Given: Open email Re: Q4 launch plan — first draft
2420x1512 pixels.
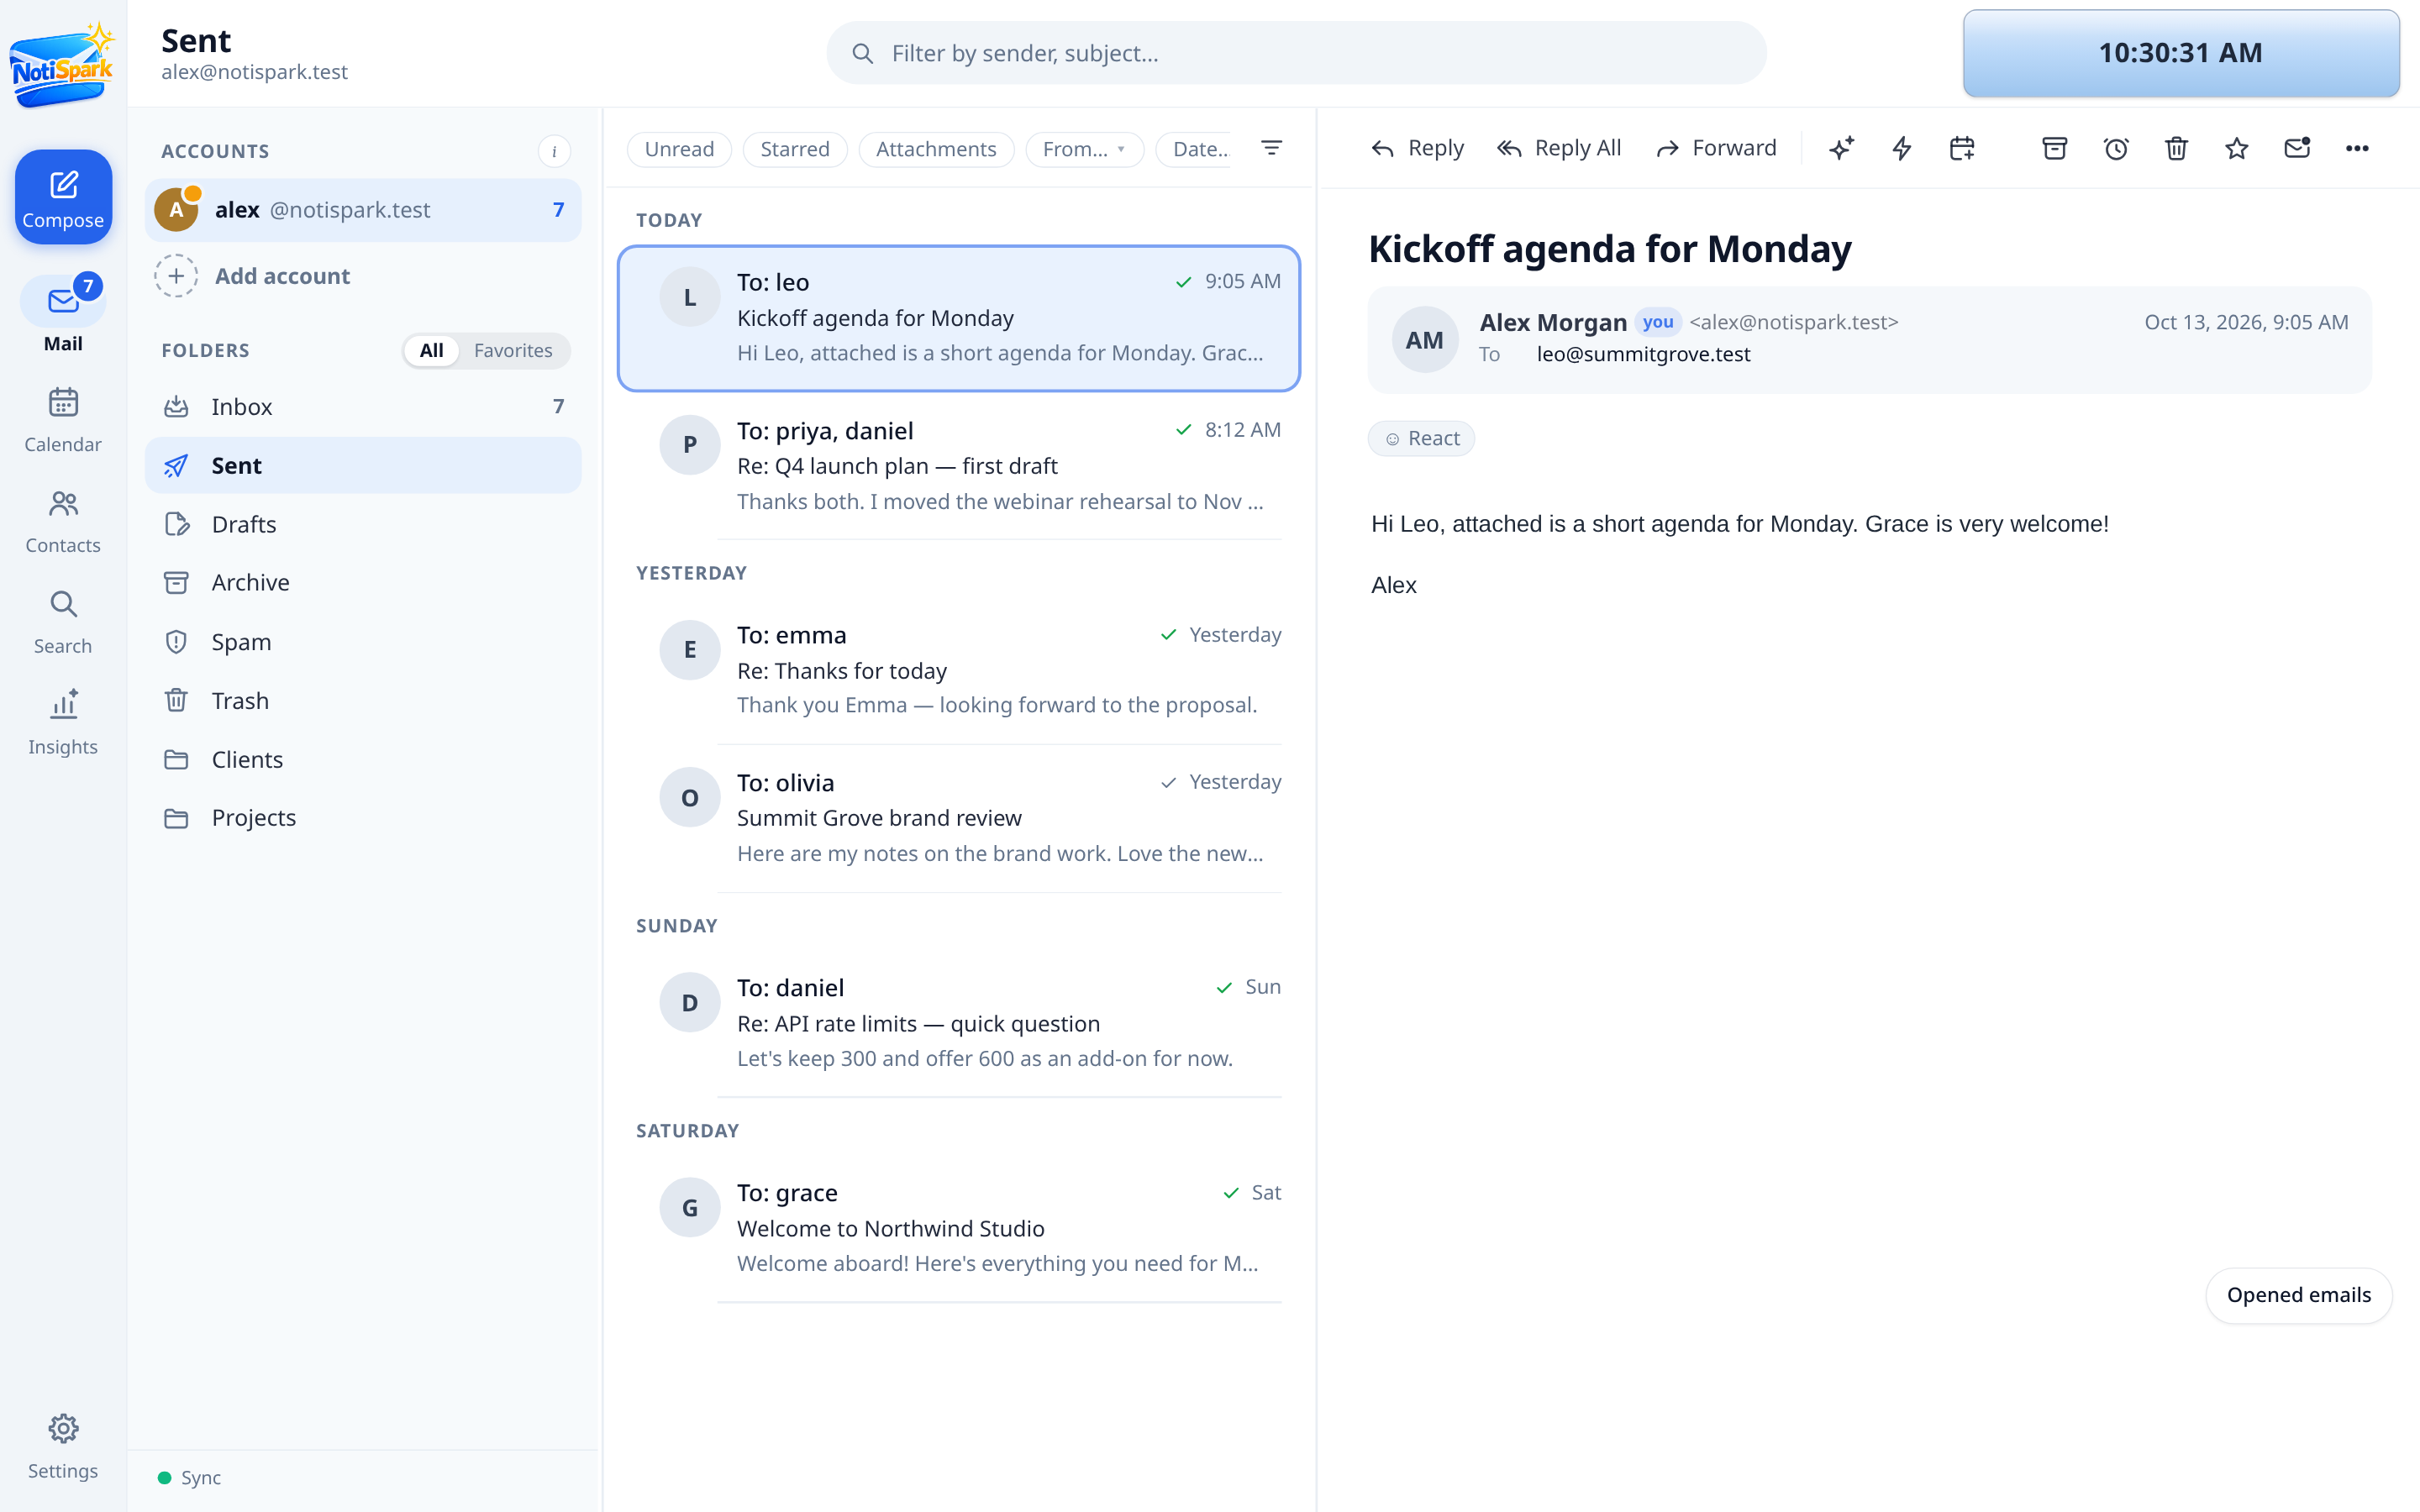Looking at the screenshot, I should [x=958, y=466].
